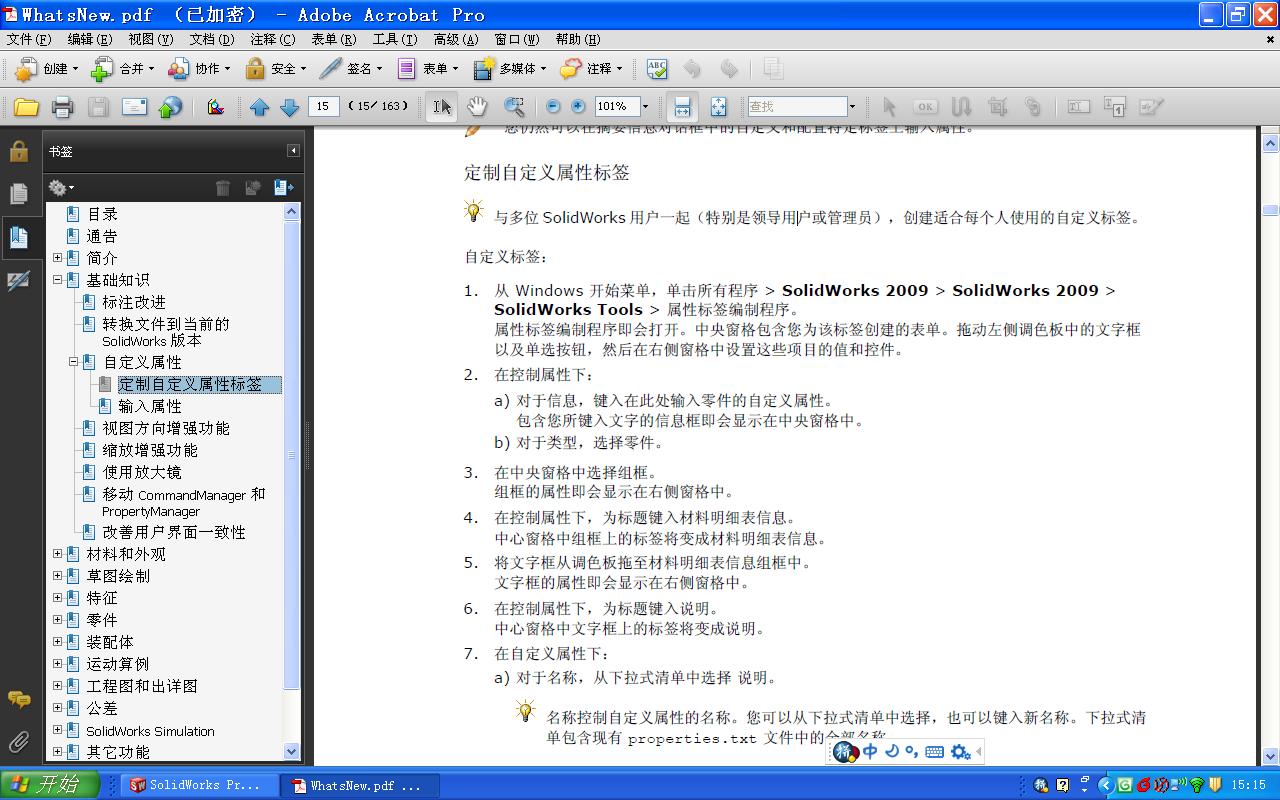Select the 工程图和出详图 bookmark

click(x=142, y=686)
